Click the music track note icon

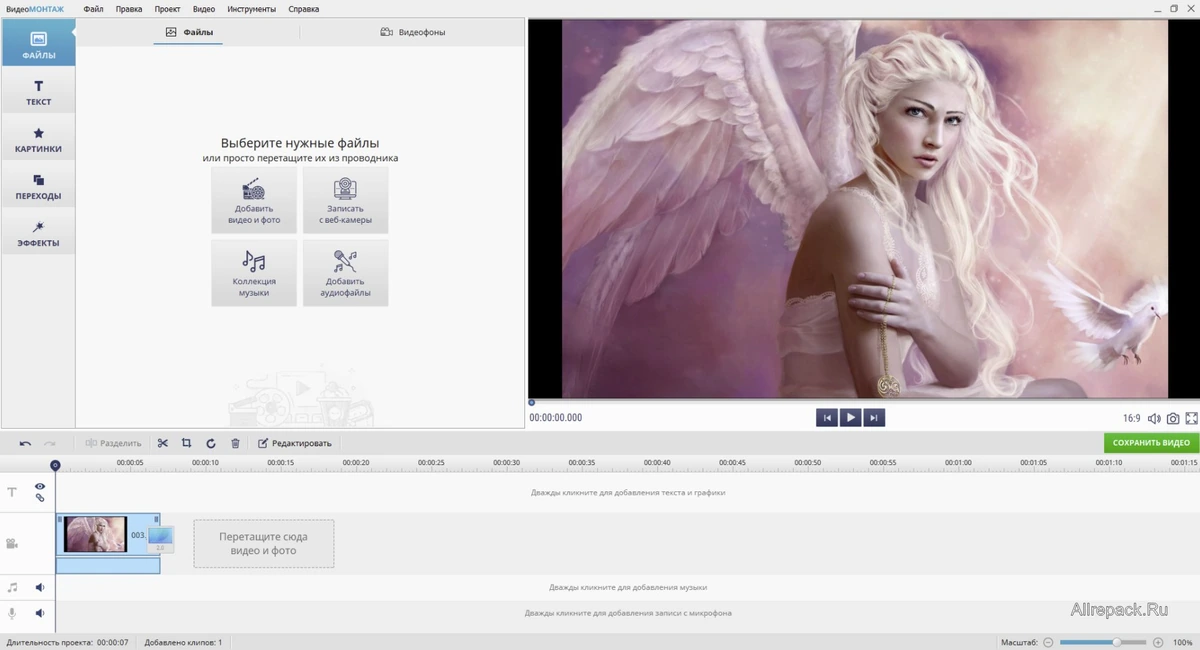[12, 588]
